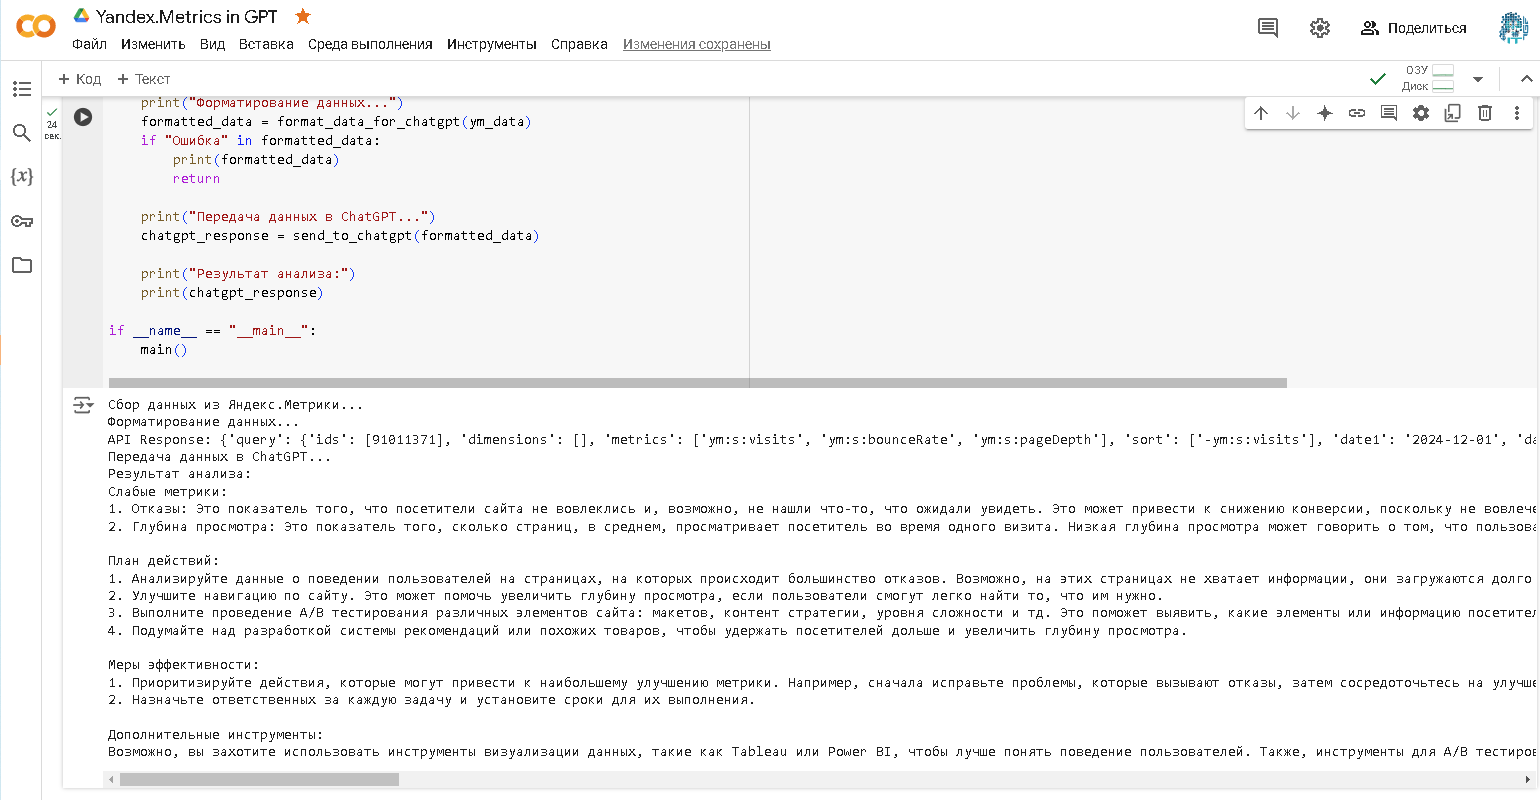Viewport: 1540px width, 800px height.
Task: Click the output line starting '2. Улучшите навигацию'
Action: [636, 596]
